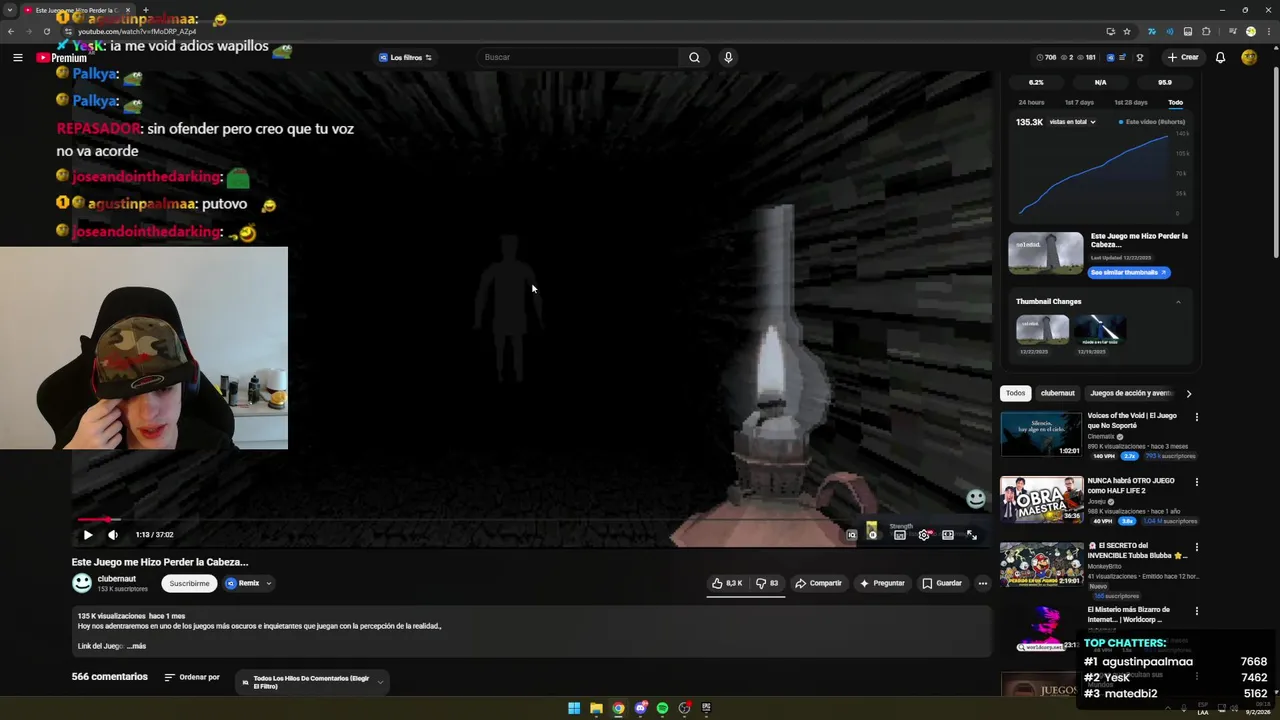Click inside the Buscar search field

pyautogui.click(x=580, y=57)
